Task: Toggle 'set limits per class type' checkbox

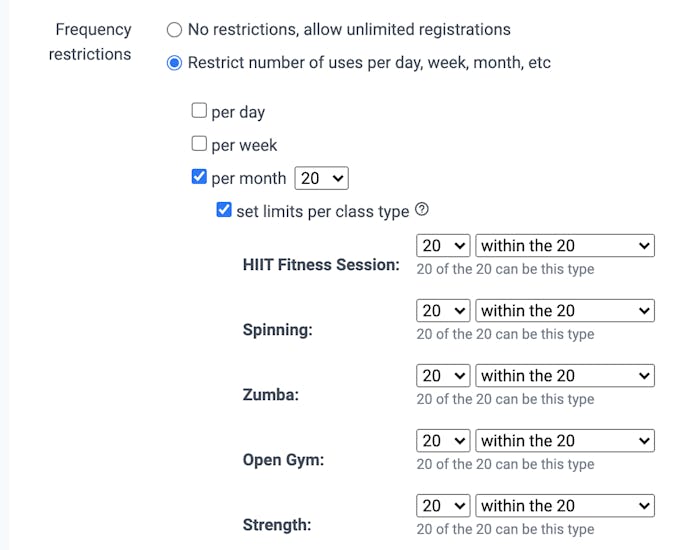Action: coord(224,211)
